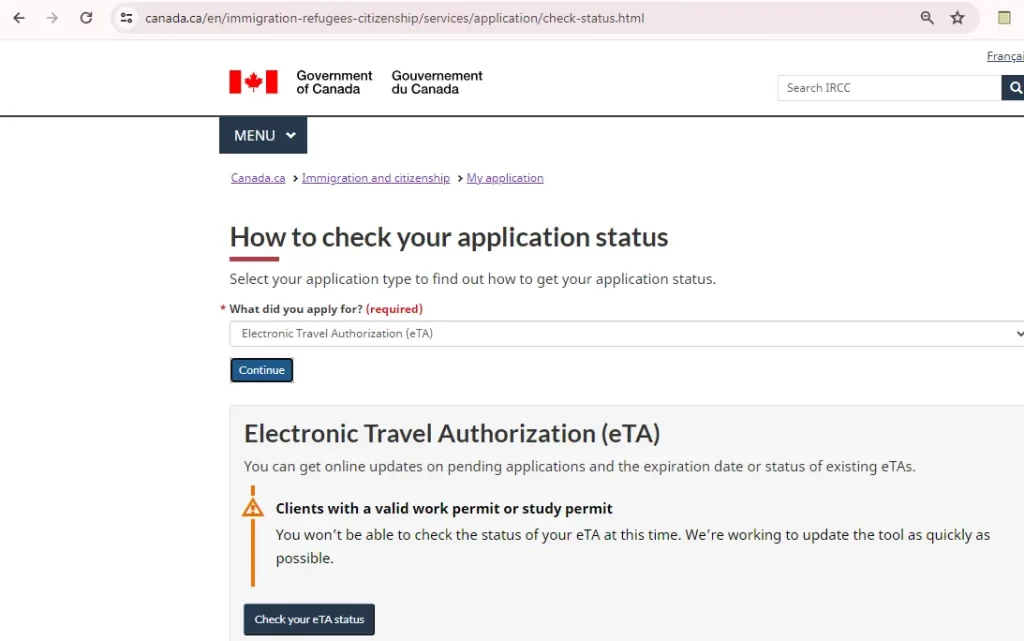Switch site language via the Français link

[x=1004, y=56]
